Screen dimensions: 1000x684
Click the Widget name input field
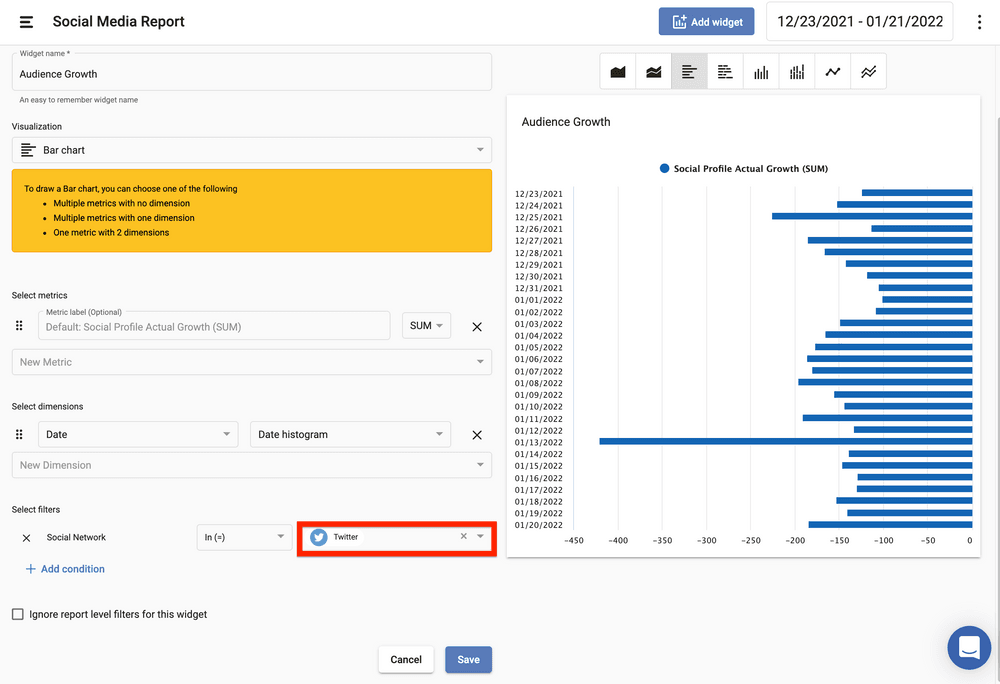point(251,74)
